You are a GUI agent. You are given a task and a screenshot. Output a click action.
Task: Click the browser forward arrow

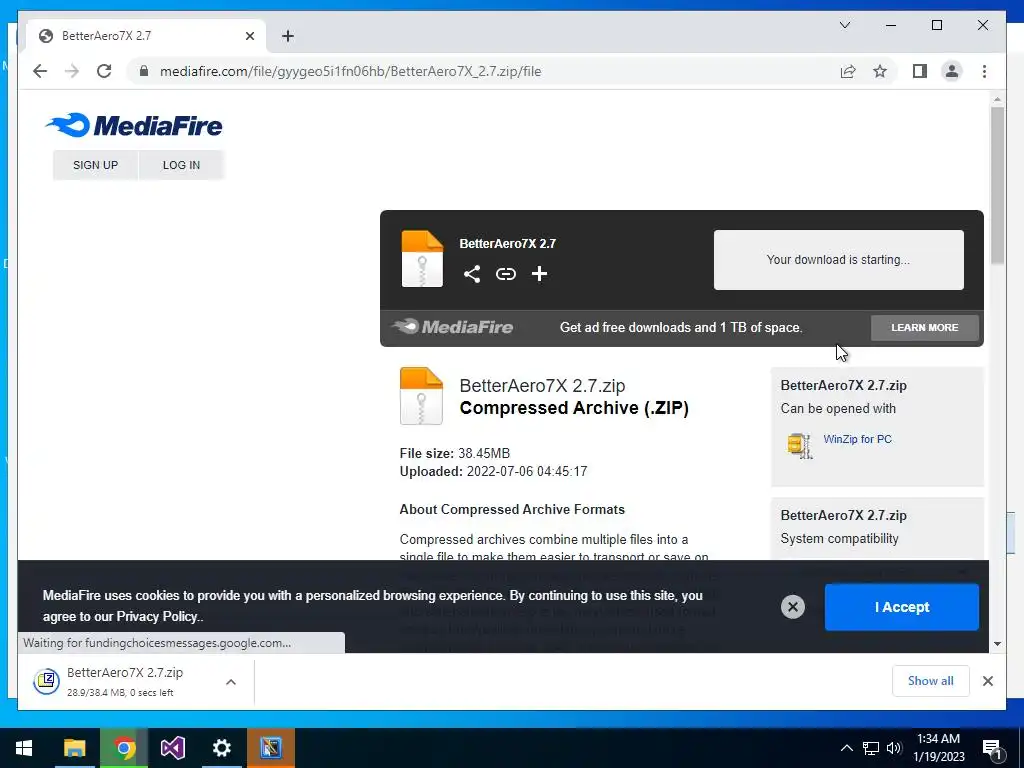pos(72,71)
